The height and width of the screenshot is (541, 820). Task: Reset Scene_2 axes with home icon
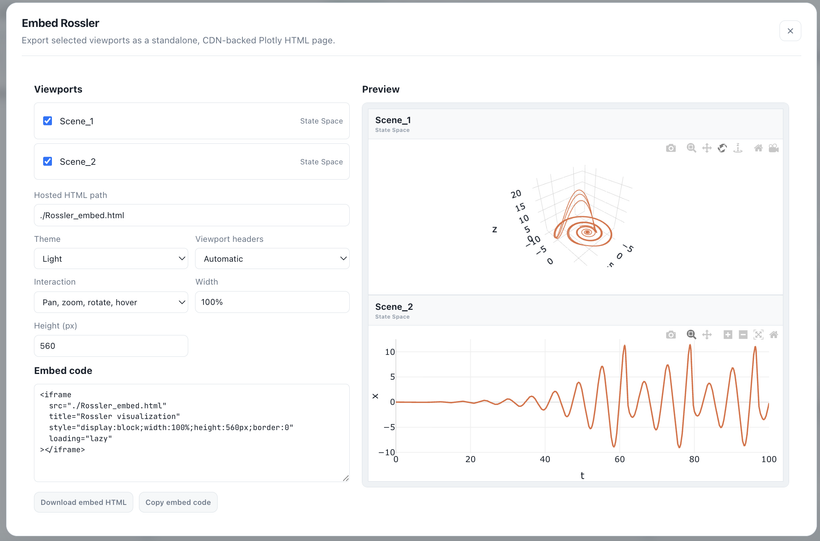(773, 335)
